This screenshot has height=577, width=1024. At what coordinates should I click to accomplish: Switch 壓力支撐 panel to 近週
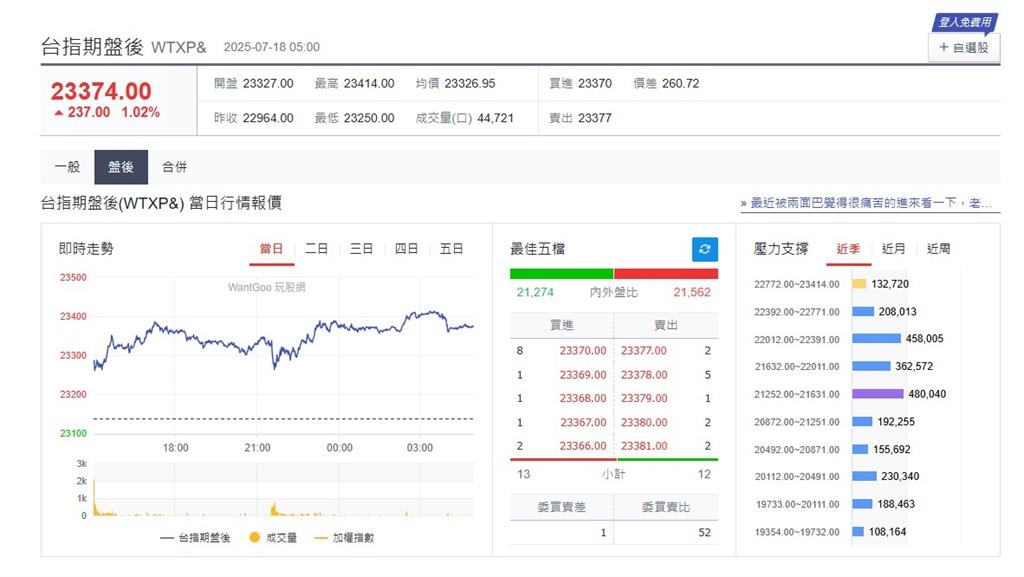point(937,249)
